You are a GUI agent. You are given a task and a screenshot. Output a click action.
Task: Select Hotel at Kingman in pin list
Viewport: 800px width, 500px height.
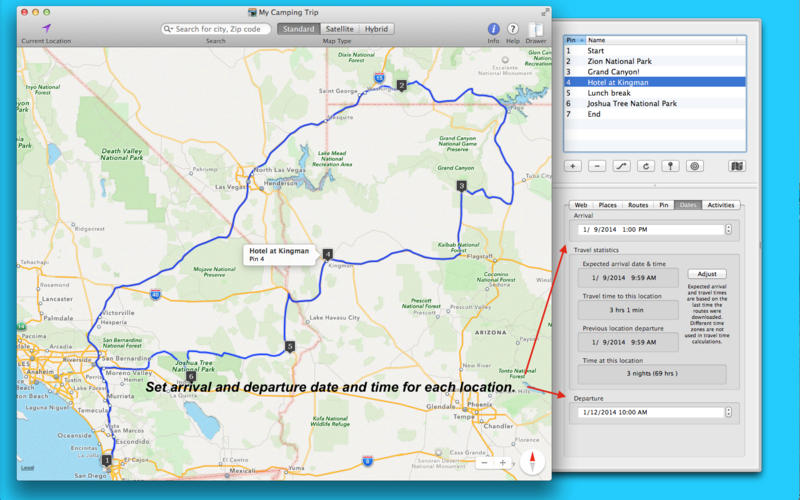click(655, 82)
